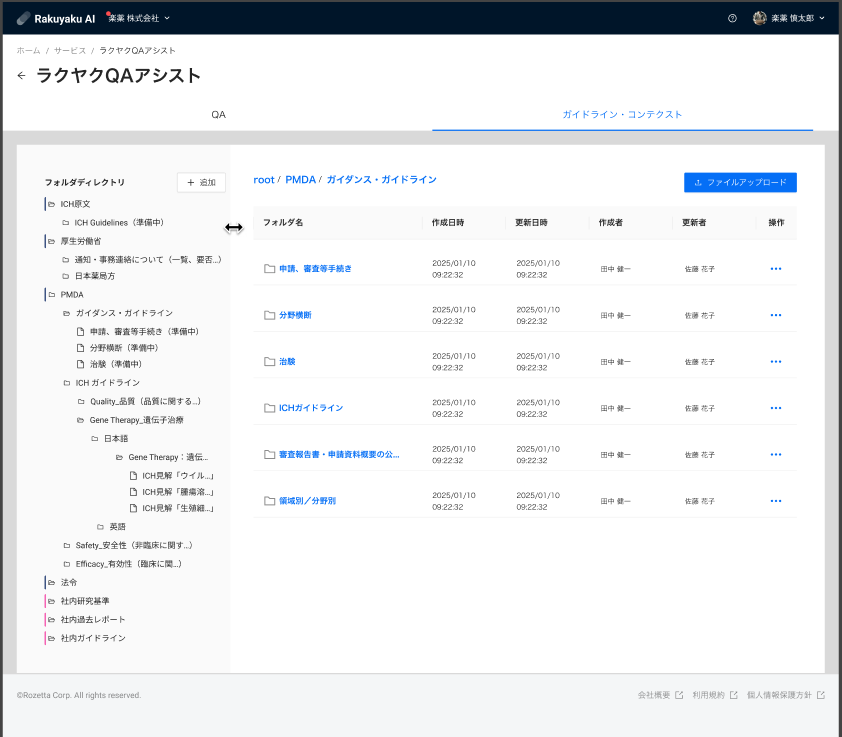842x737 pixels.
Task: Click file icon of ICH見解「ウイル...」
Action: coord(133,476)
